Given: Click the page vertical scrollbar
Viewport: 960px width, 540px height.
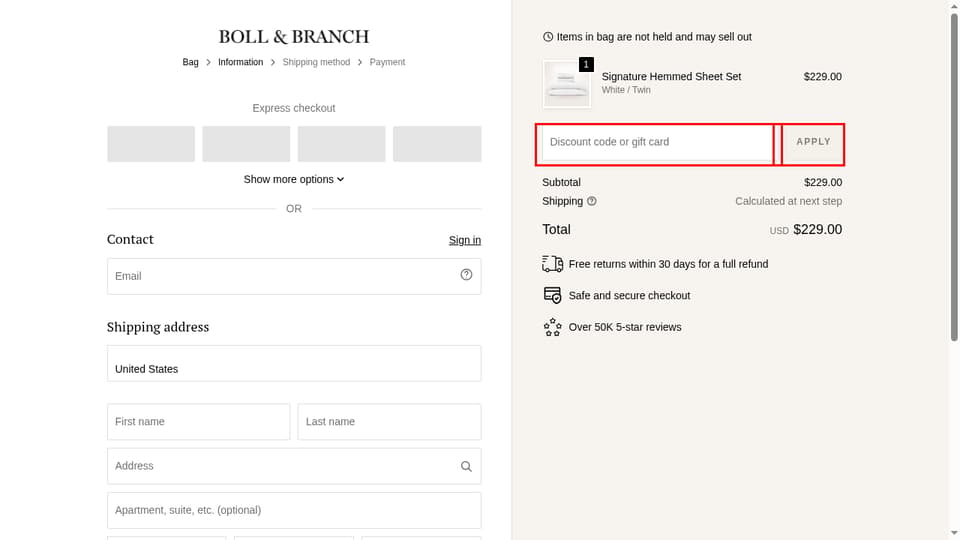Looking at the screenshot, I should 954,178.
